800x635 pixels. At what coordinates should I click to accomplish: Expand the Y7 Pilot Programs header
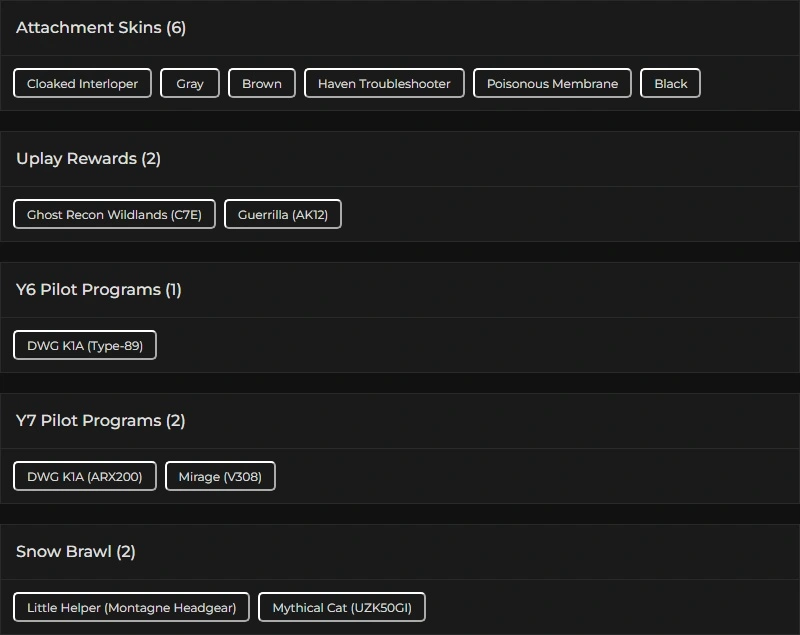point(88,421)
